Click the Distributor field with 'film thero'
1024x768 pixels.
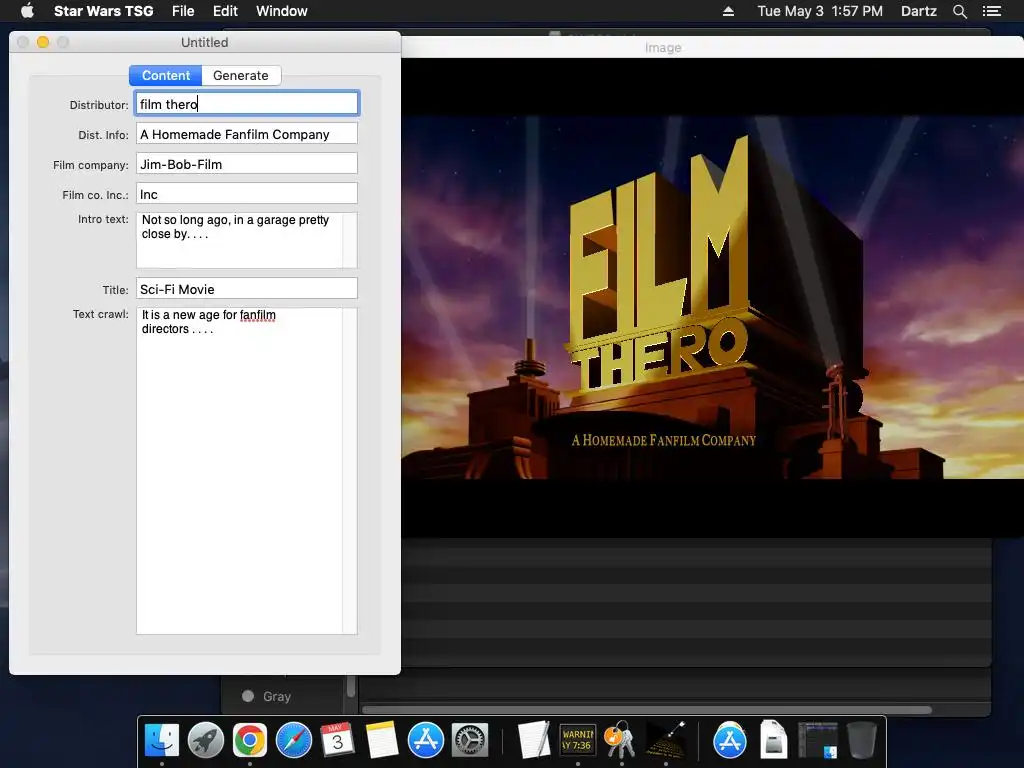click(247, 104)
